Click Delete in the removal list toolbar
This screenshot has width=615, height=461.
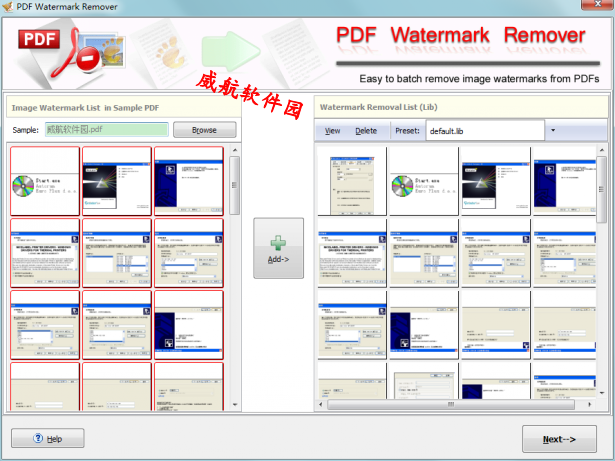(x=366, y=131)
